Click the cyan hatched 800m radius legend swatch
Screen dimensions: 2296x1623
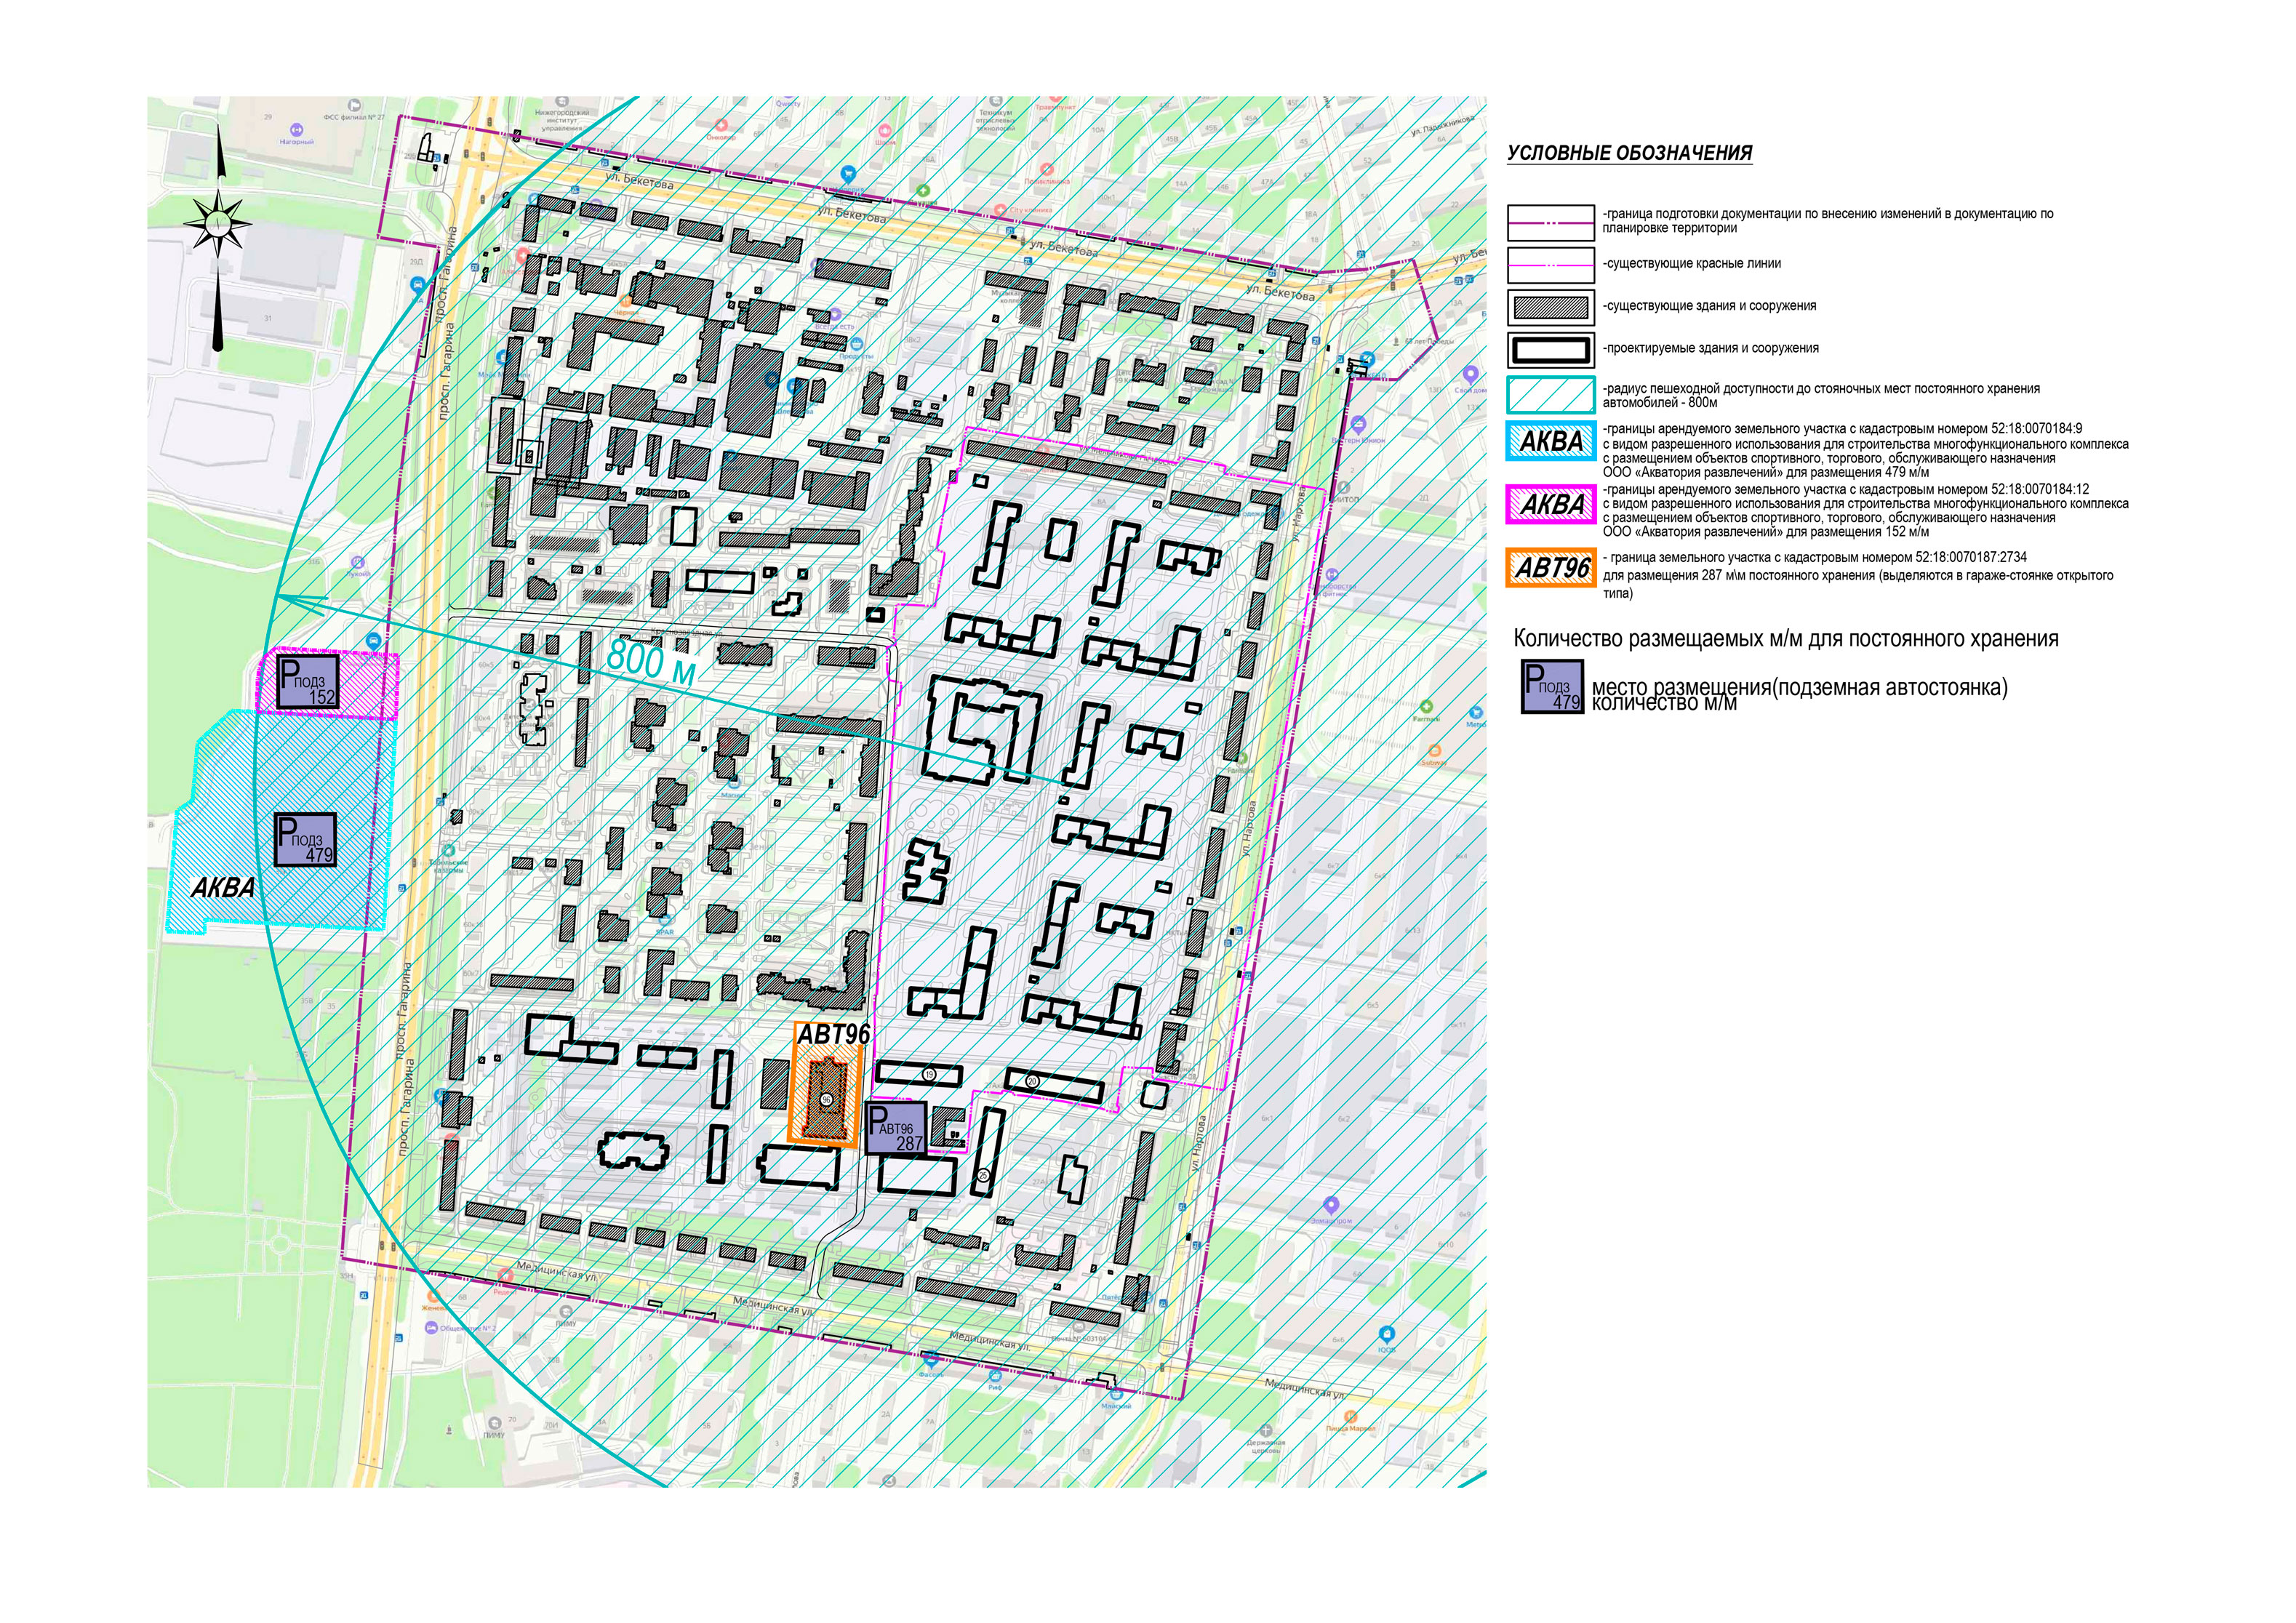pyautogui.click(x=1550, y=394)
